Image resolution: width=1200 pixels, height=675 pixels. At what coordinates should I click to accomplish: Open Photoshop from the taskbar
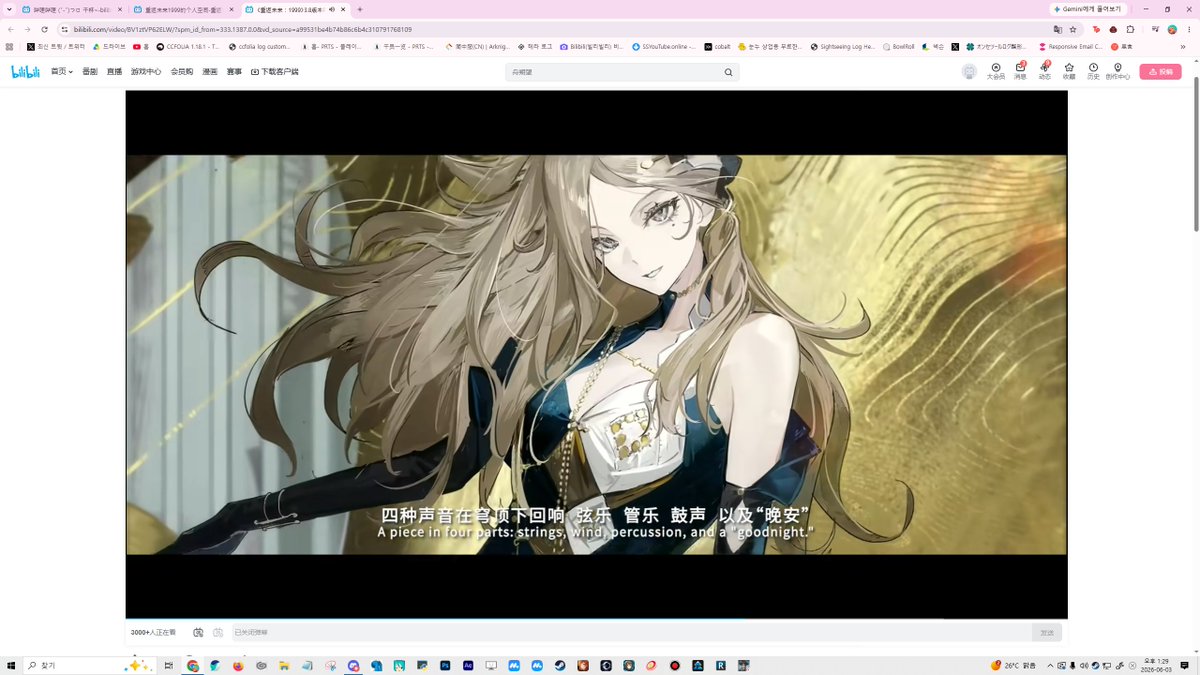point(445,665)
